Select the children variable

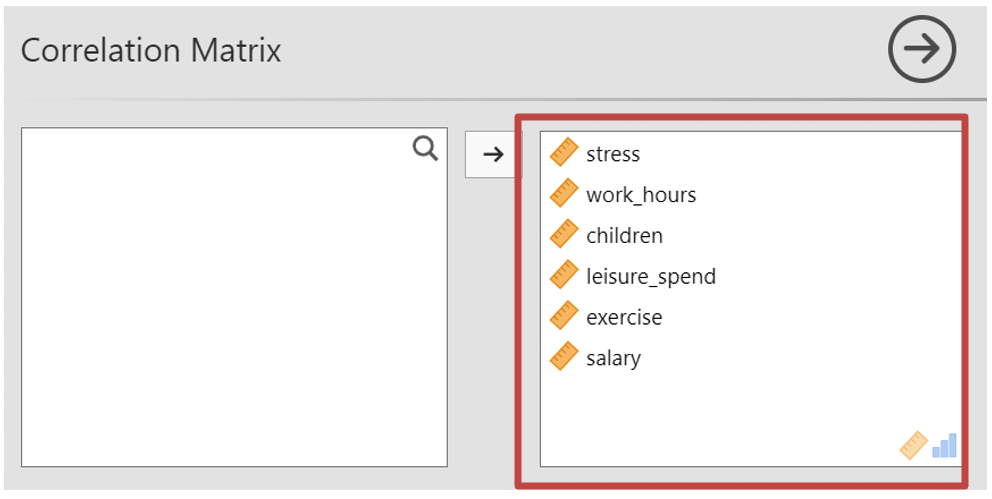click(x=624, y=236)
